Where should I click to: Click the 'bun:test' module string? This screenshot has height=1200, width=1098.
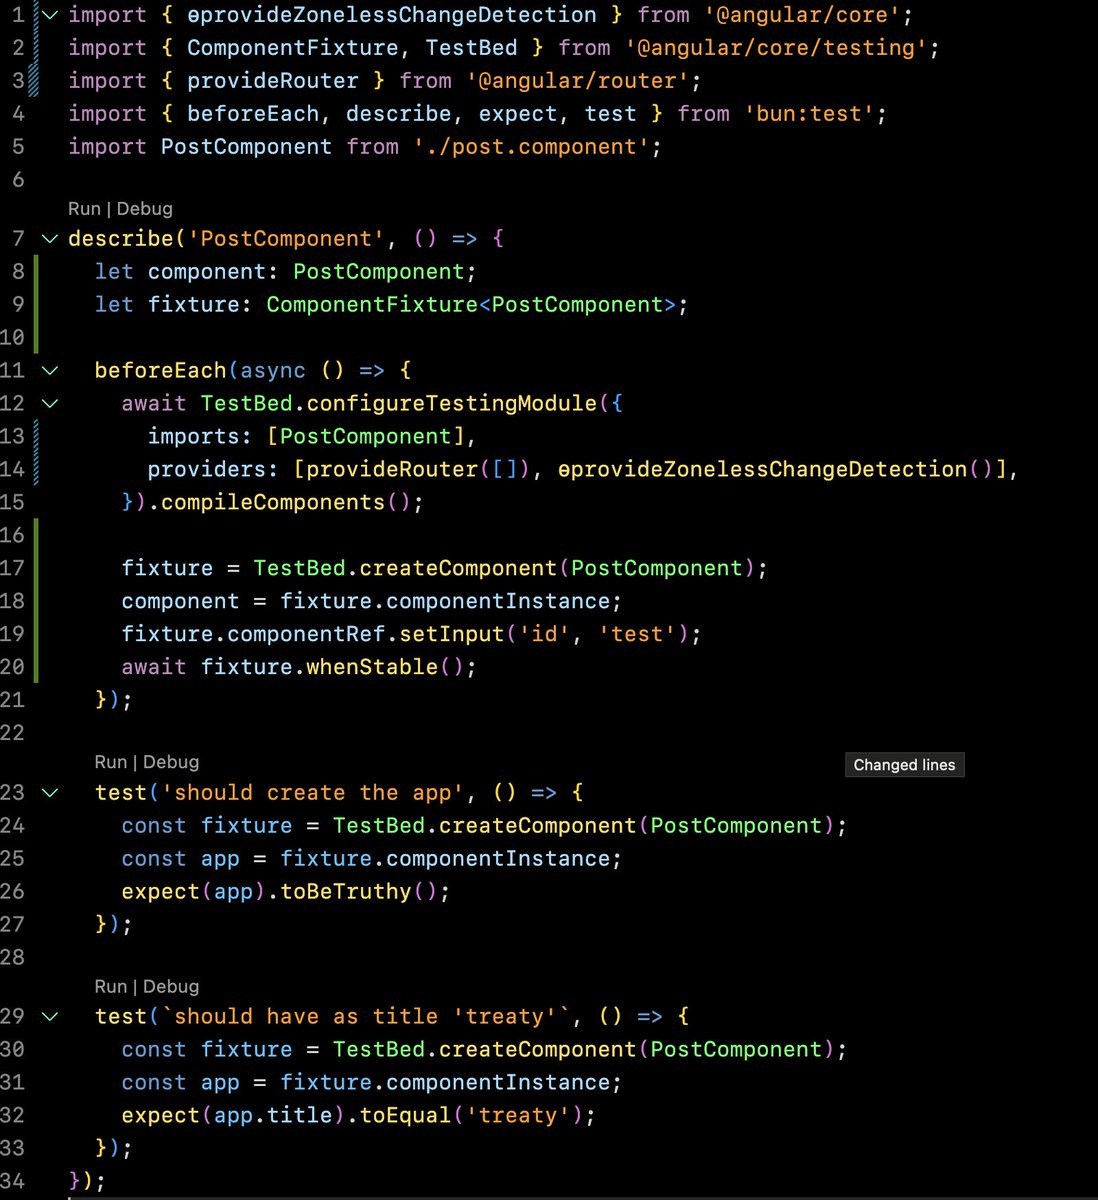point(810,114)
